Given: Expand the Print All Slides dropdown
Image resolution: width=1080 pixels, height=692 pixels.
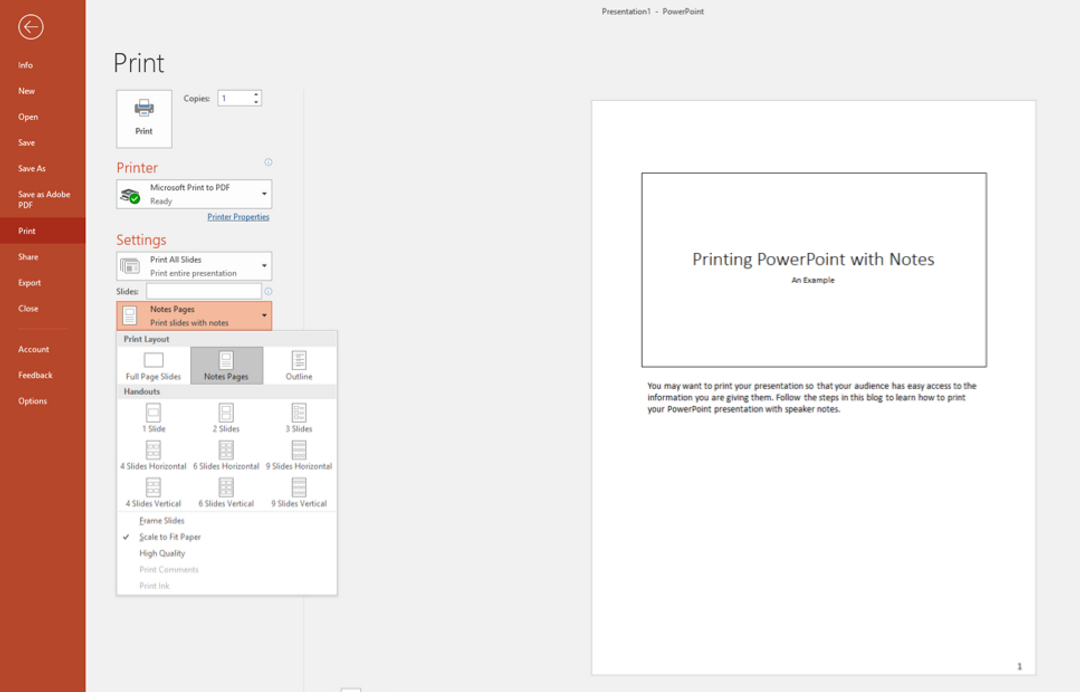Looking at the screenshot, I should (264, 265).
